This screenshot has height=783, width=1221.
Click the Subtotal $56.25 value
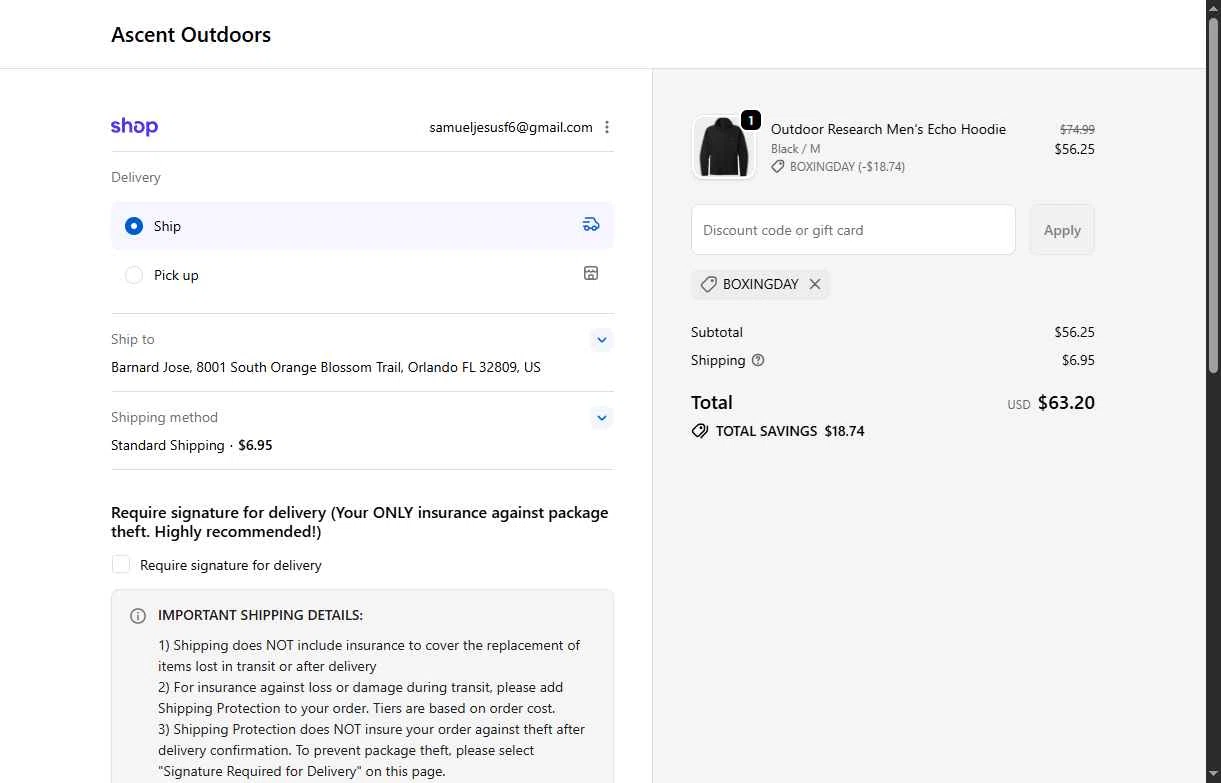click(1074, 332)
